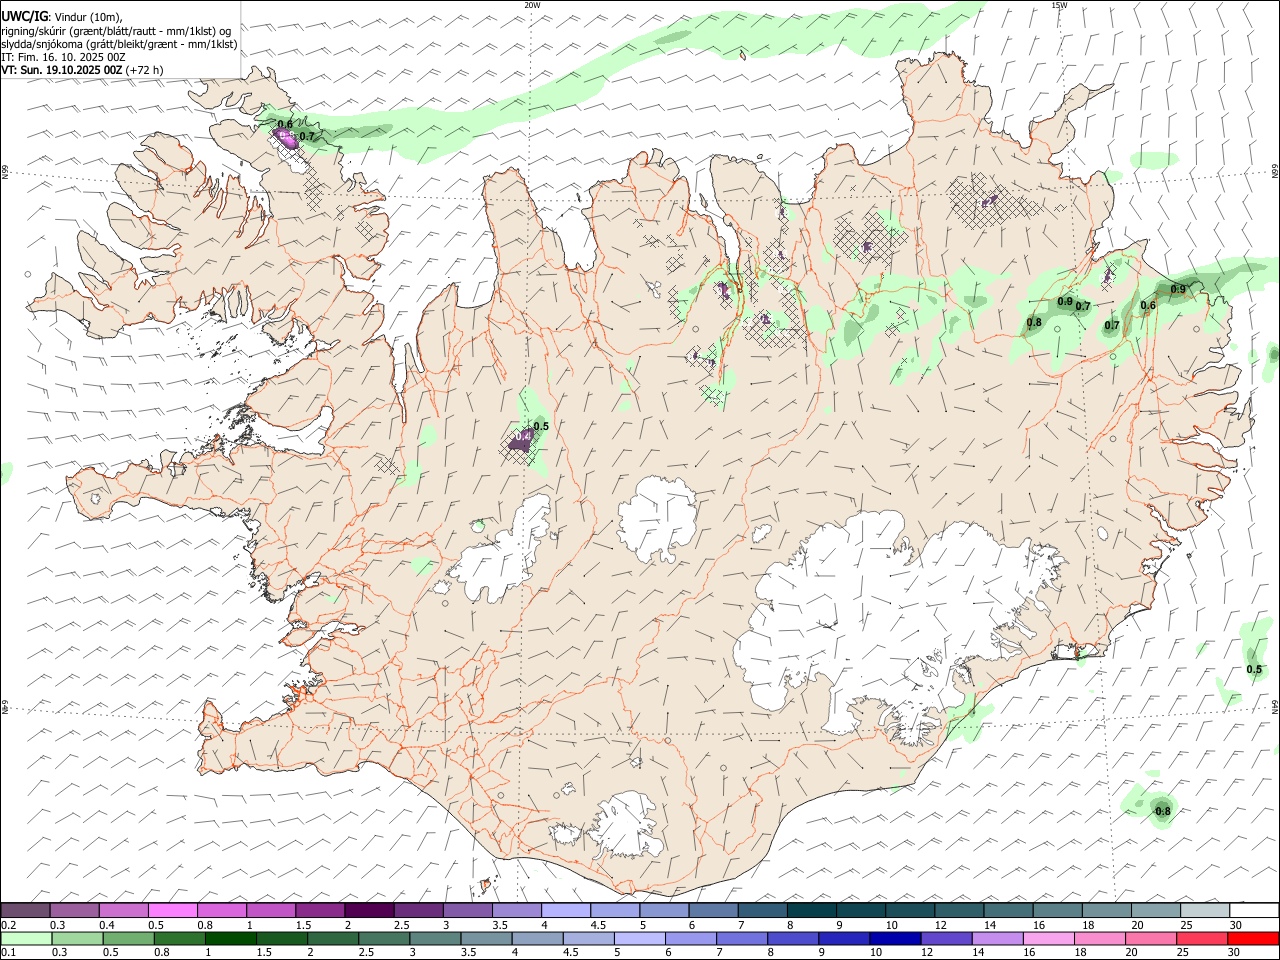Click the 0.5 value over sea at the right edge

tap(1254, 670)
